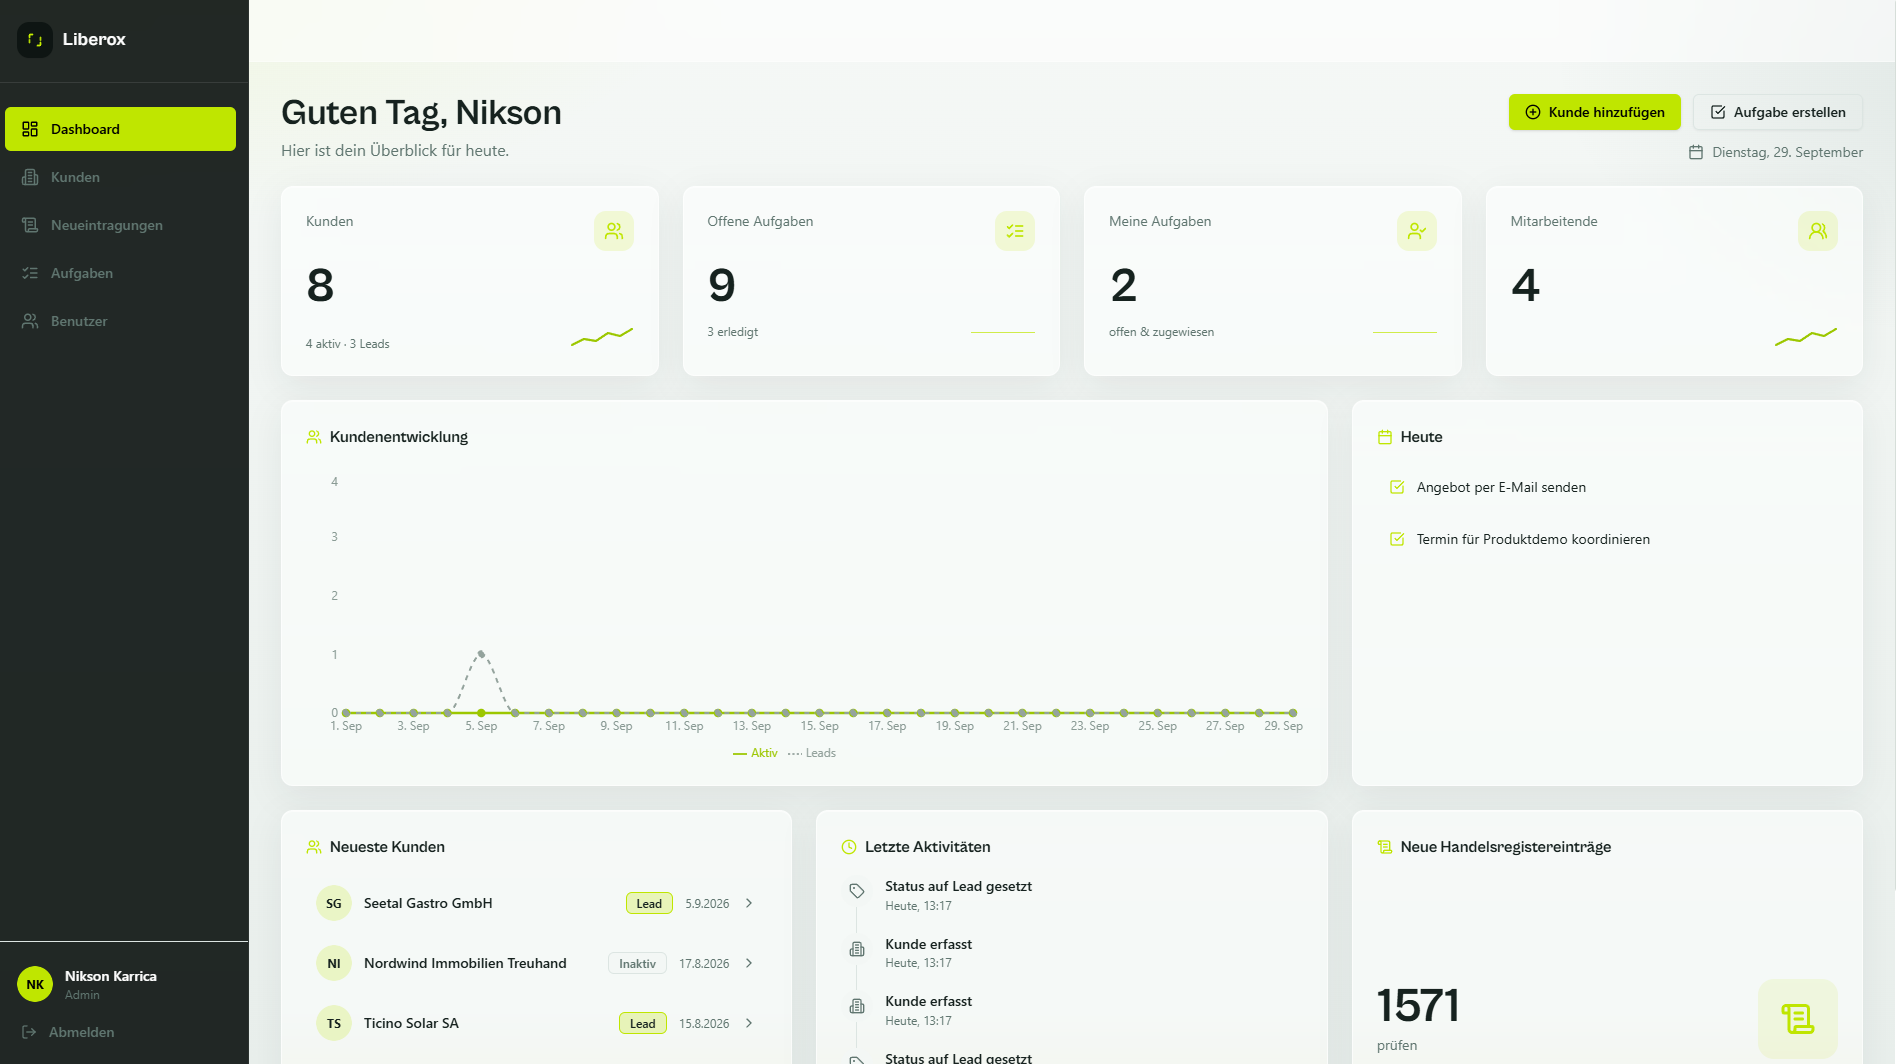Go to Neueintragungen in the sidebar
The image size is (1896, 1064).
coord(120,225)
